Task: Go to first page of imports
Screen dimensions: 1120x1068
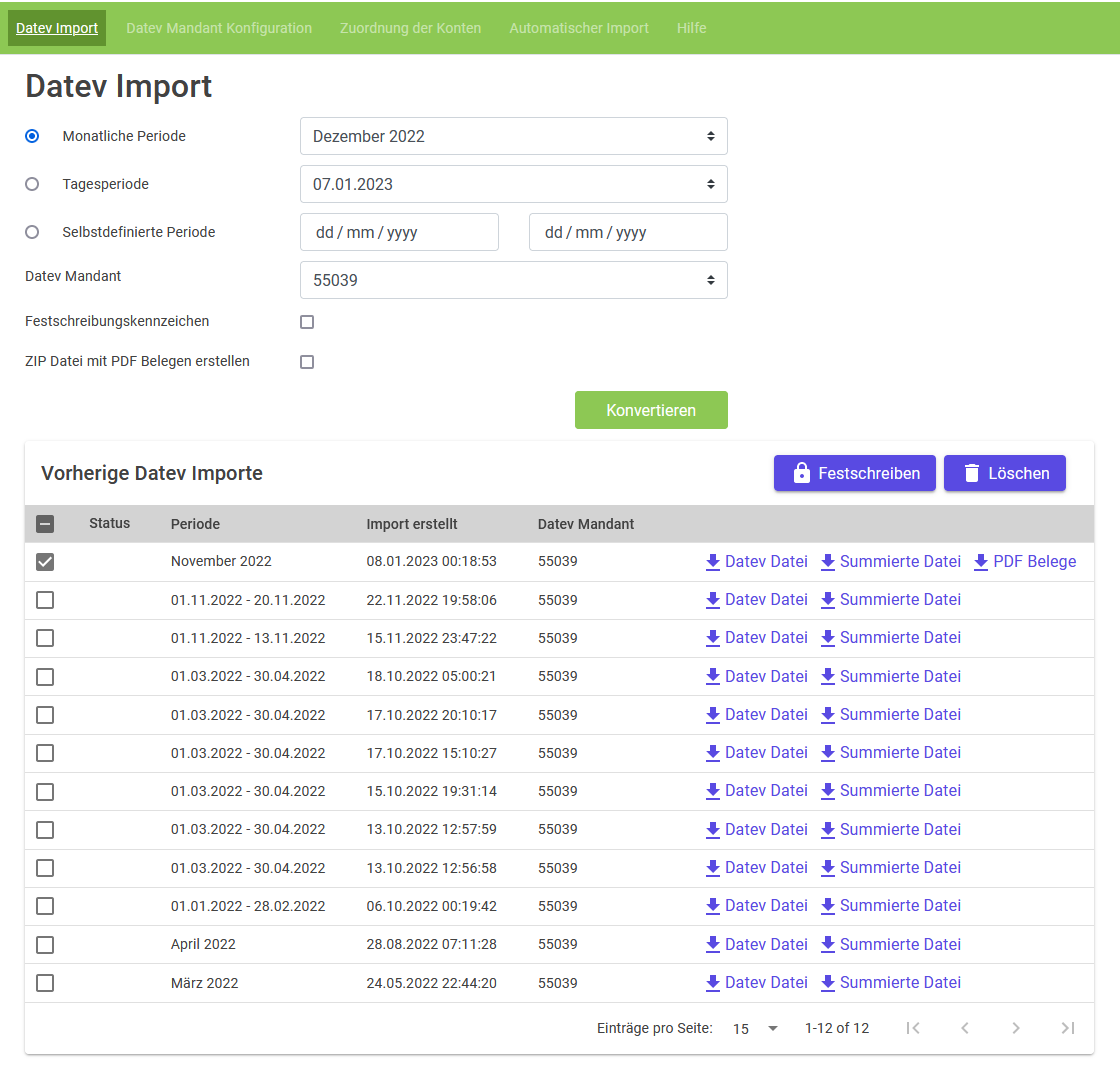Action: pos(913,1028)
